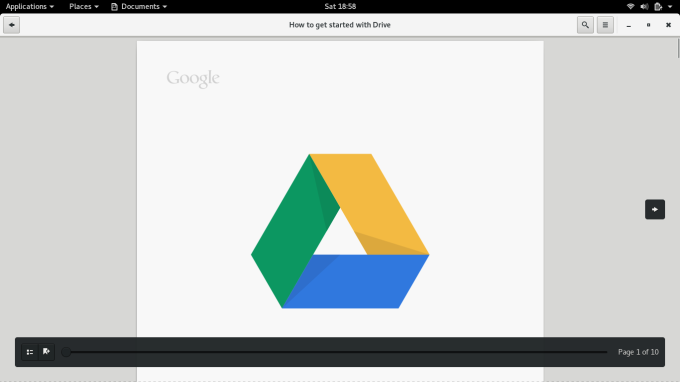Open the volume speaker indicator
This screenshot has height=382, width=680.
pos(644,7)
